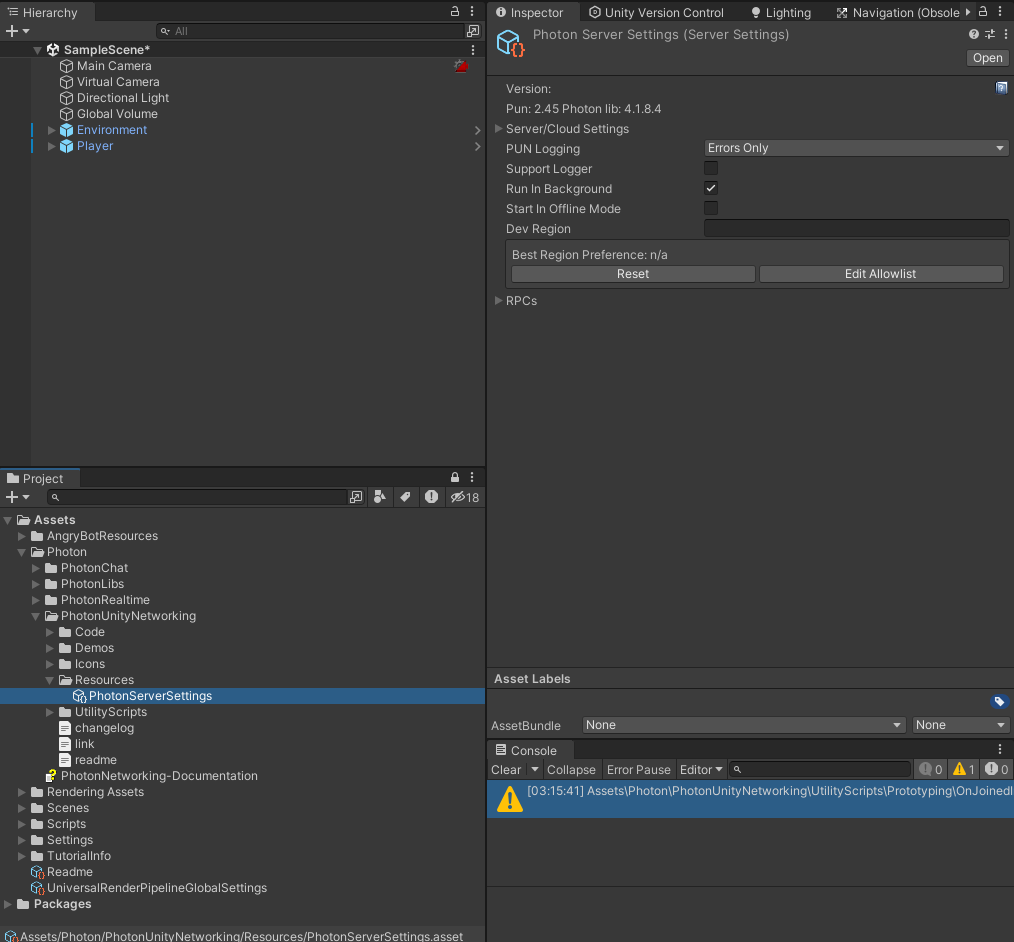Expand PhotonChat folder
The image size is (1014, 942).
tap(36, 568)
